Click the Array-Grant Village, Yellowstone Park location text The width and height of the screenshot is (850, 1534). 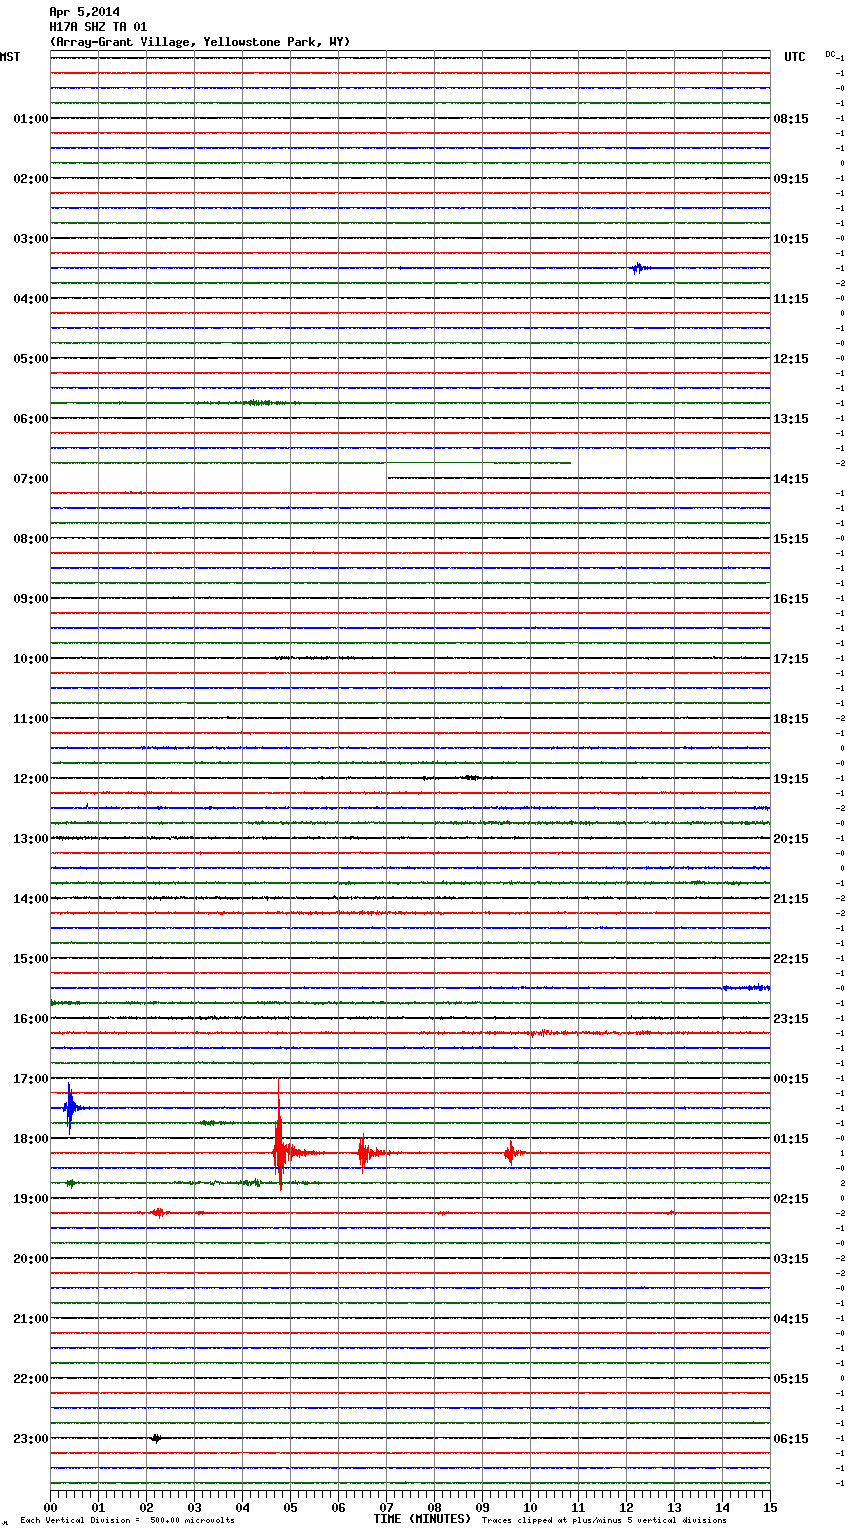(x=200, y=42)
